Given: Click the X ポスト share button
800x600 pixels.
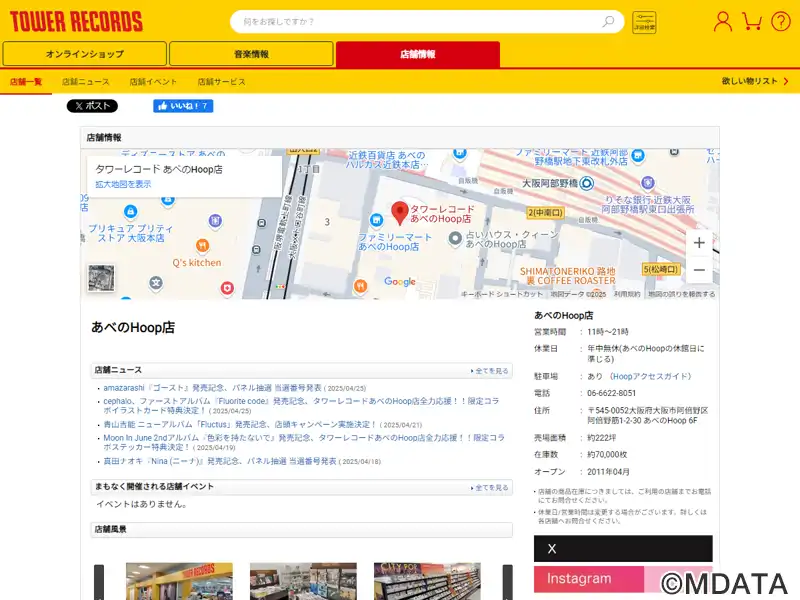Looking at the screenshot, I should [x=92, y=106].
